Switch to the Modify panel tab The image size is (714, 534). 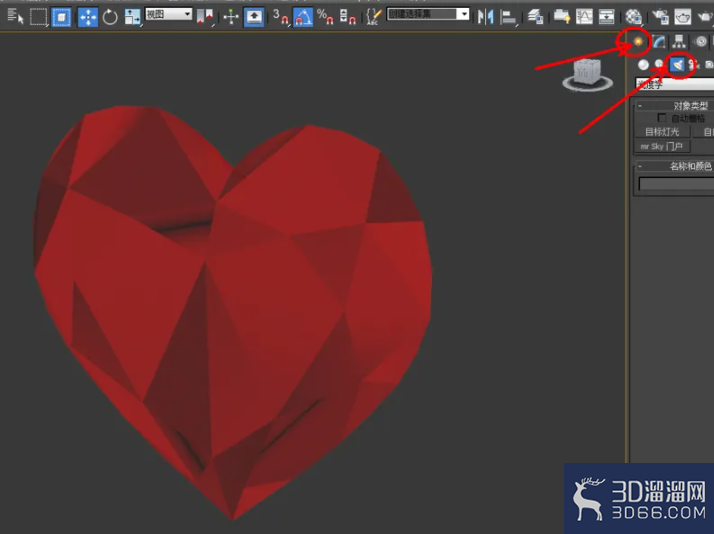658,42
